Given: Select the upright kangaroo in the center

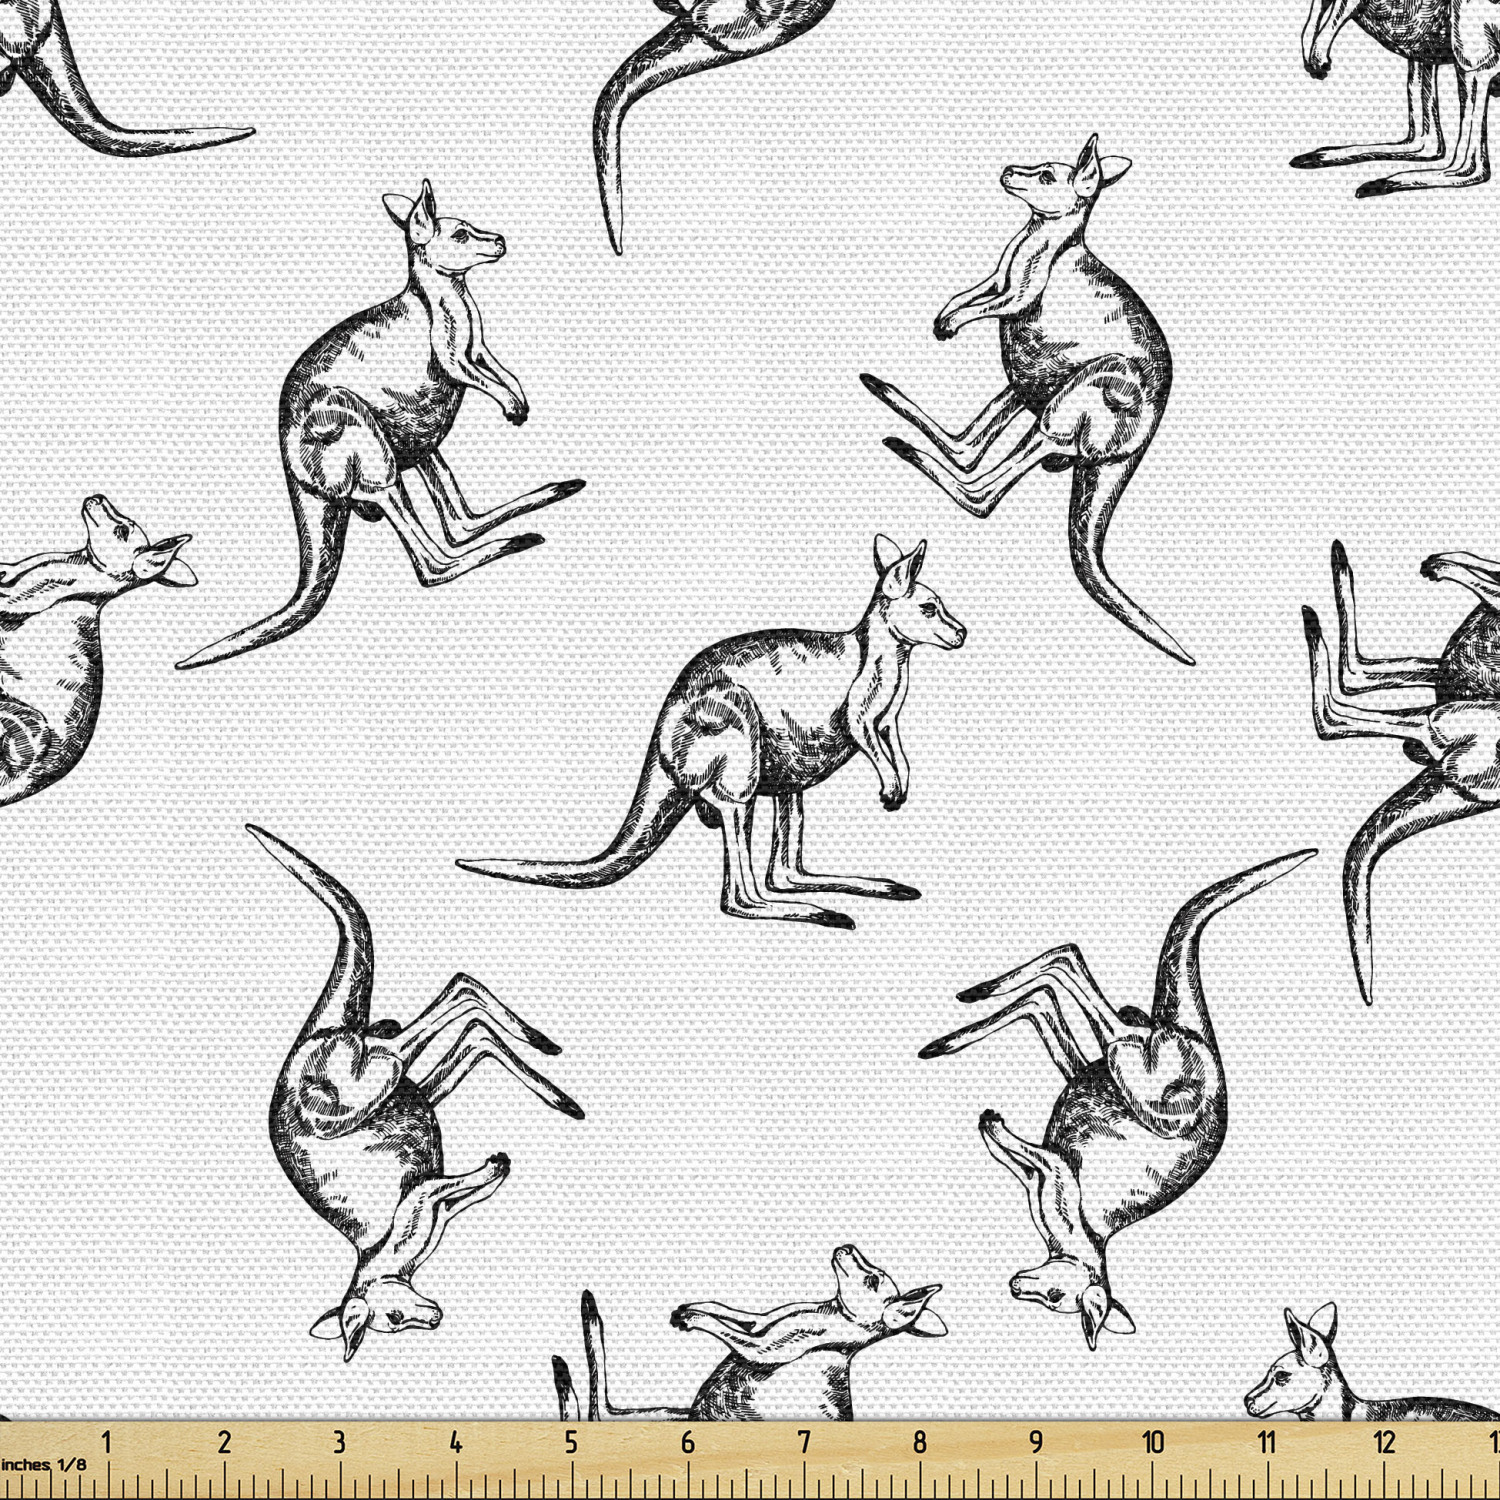Looking at the screenshot, I should (x=712, y=732).
